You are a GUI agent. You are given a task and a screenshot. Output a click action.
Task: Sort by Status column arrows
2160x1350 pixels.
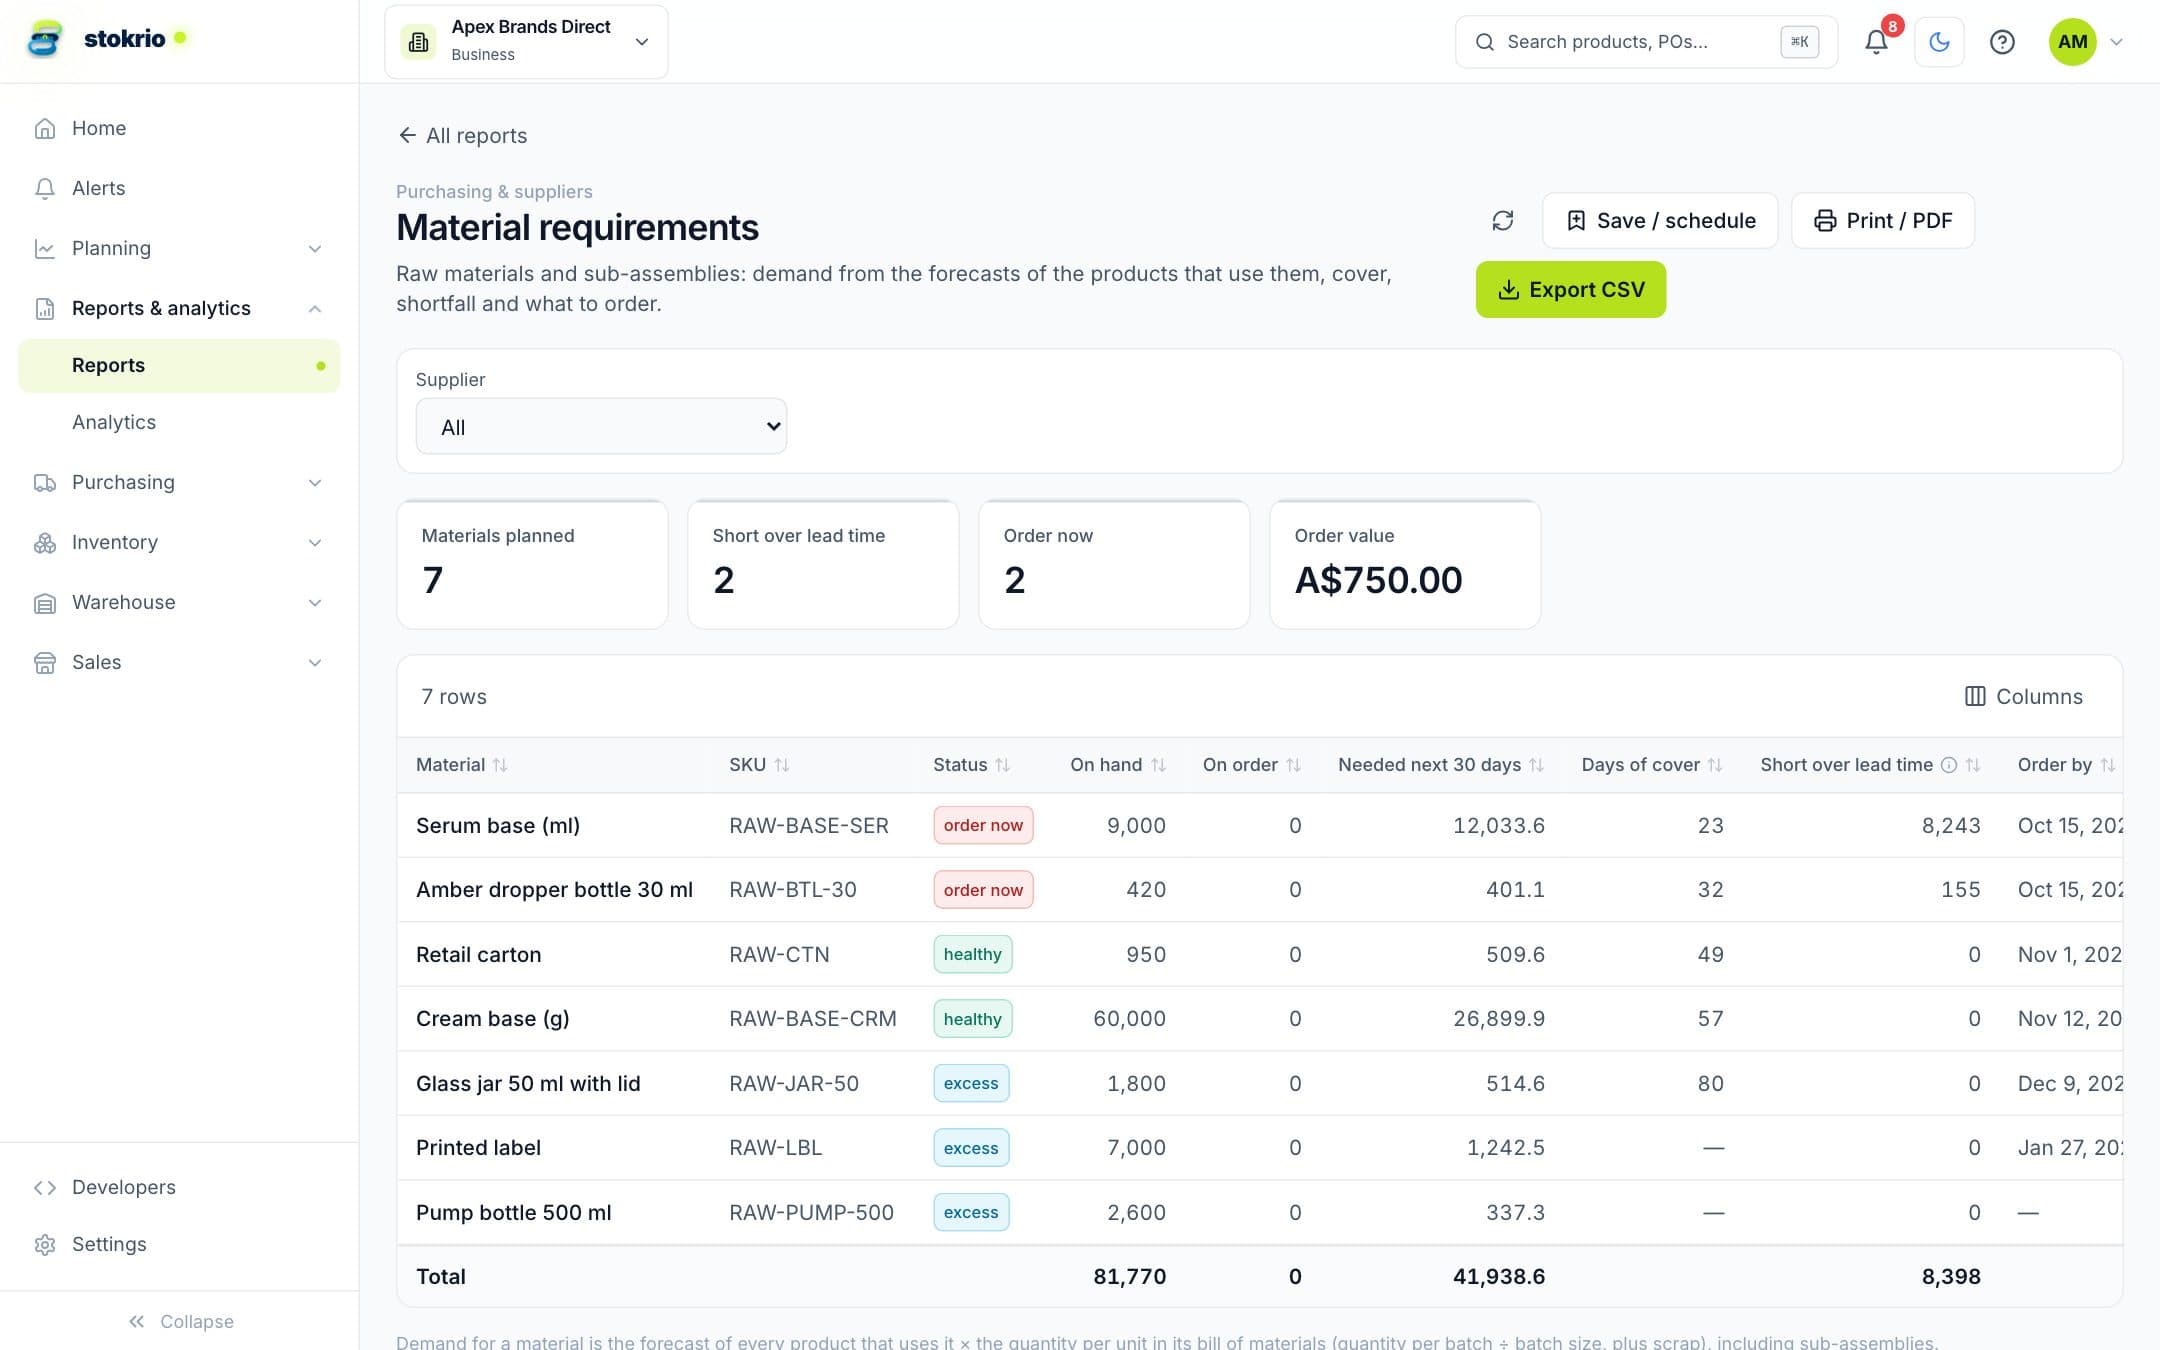click(1002, 765)
